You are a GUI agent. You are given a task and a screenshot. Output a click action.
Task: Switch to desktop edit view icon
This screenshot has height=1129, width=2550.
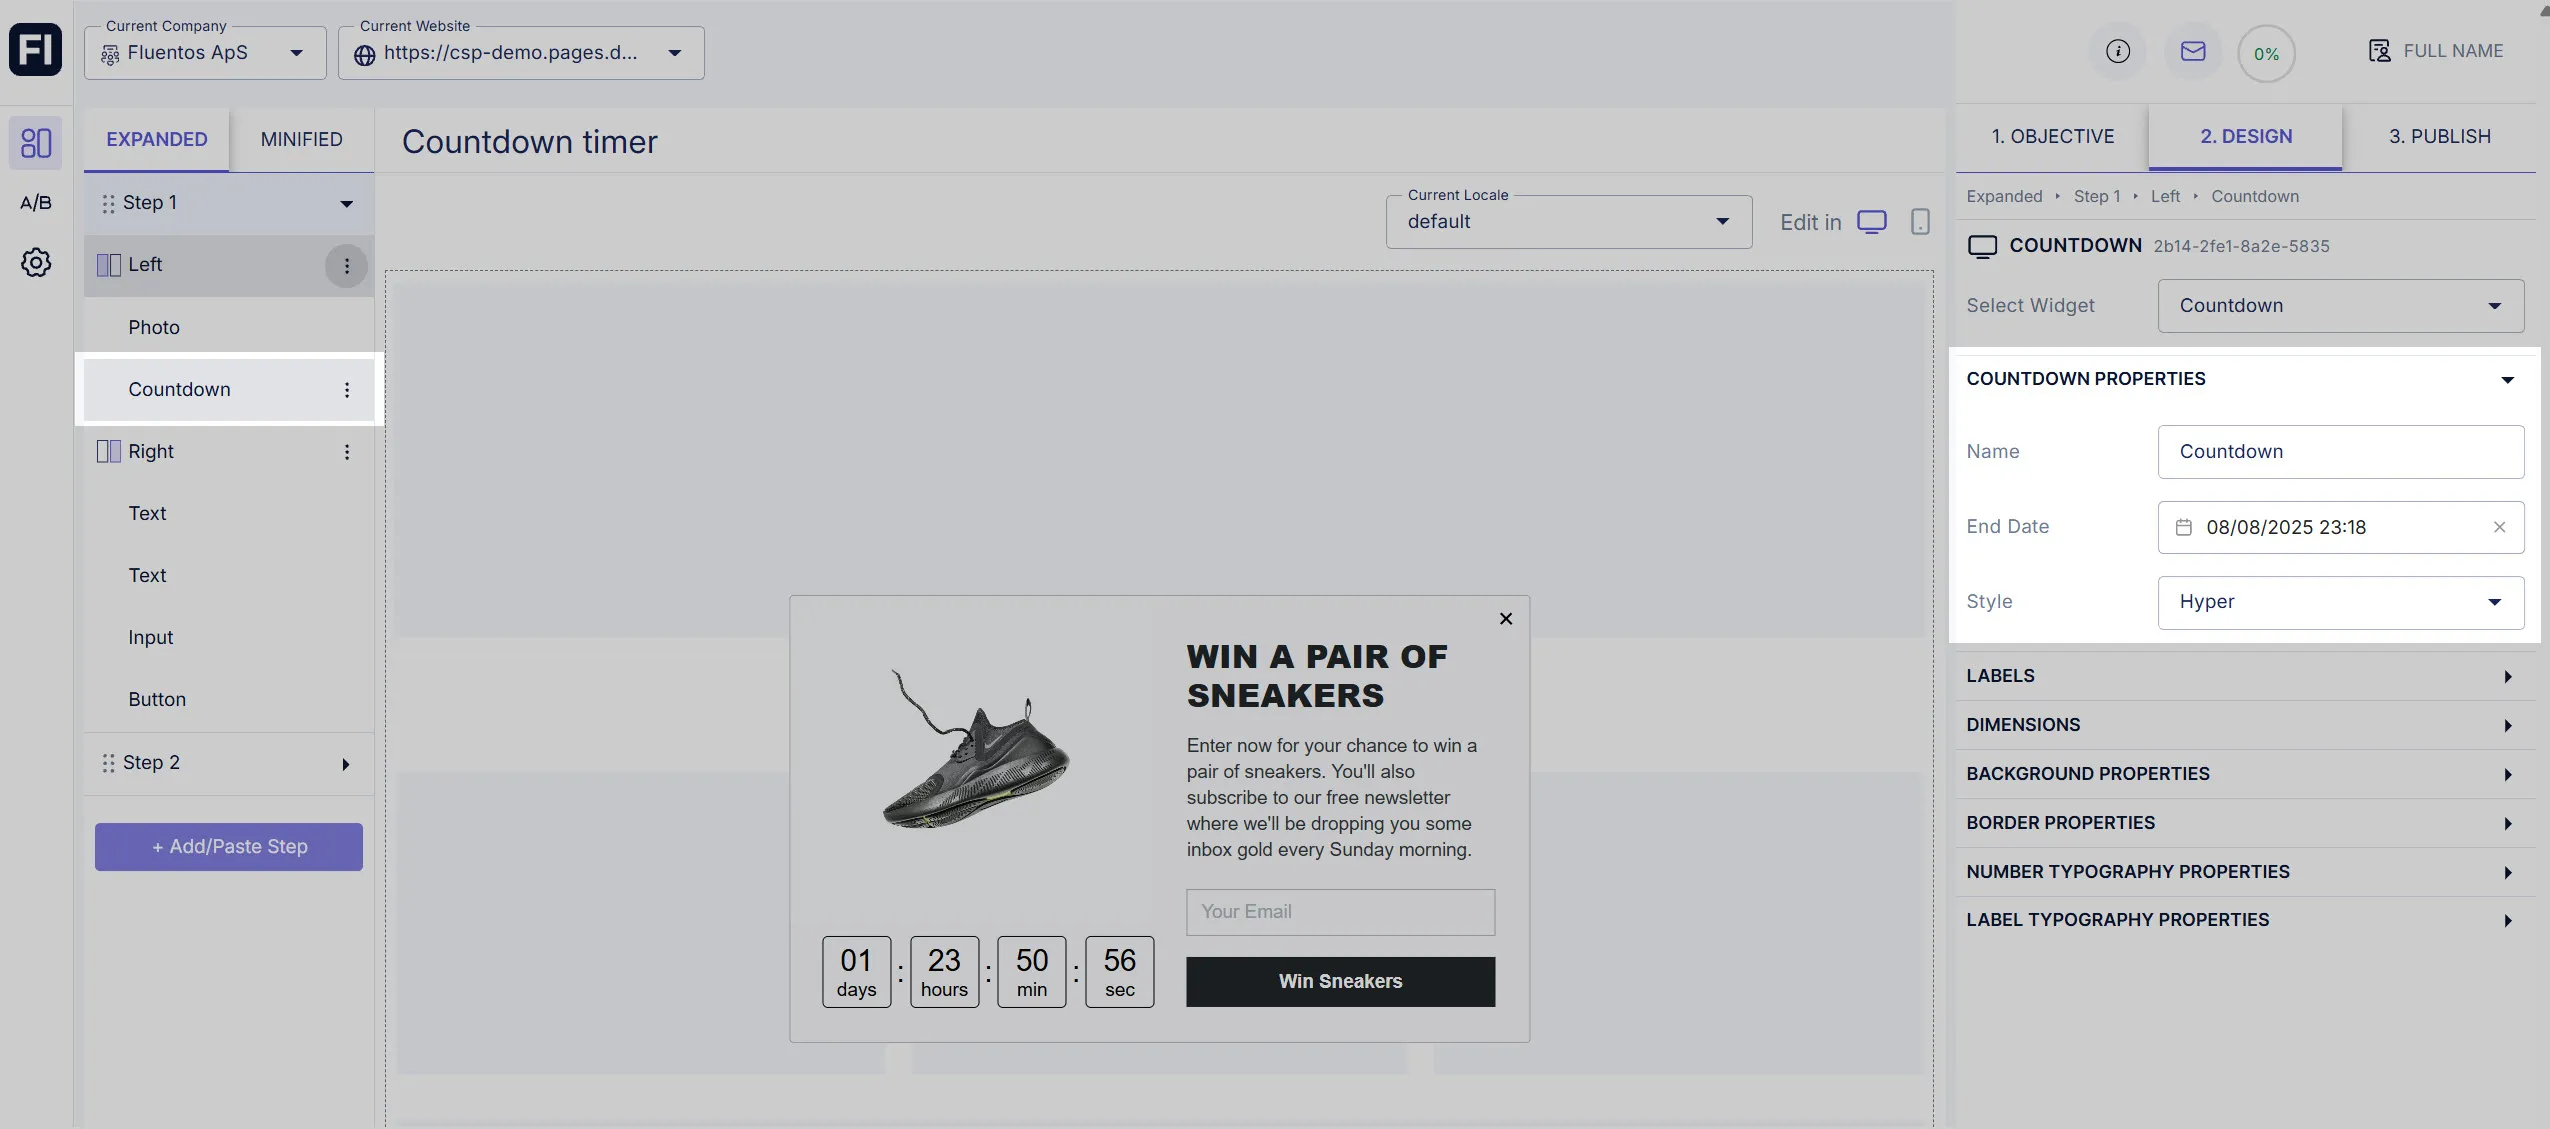(x=1871, y=222)
